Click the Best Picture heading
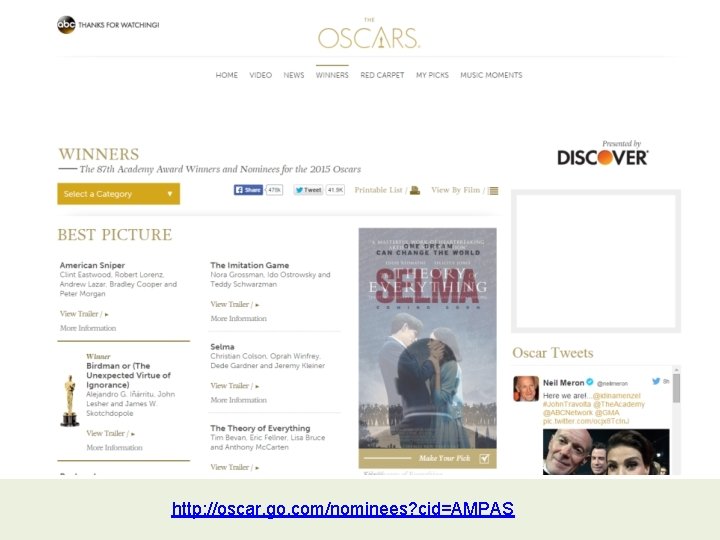 coord(115,235)
